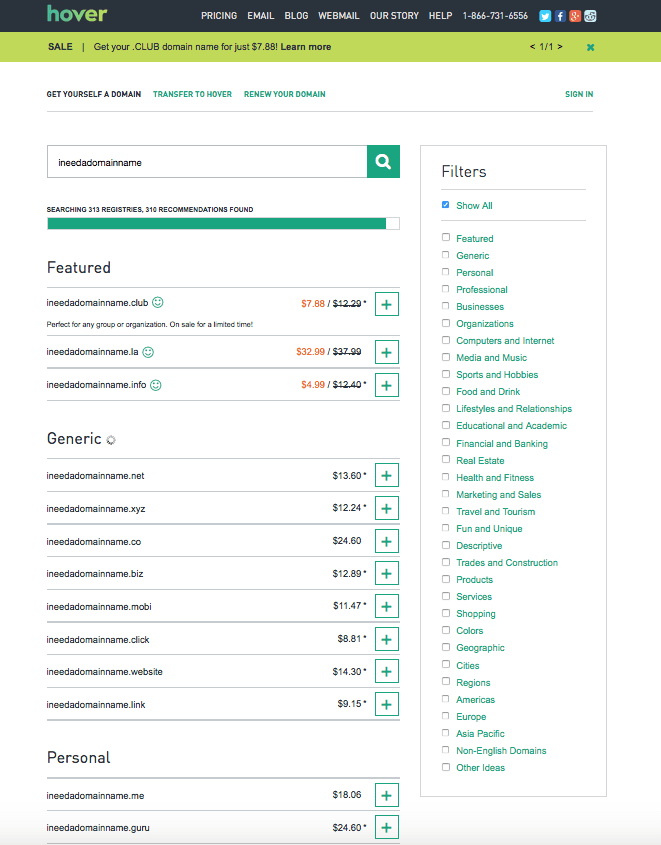The image size is (661, 845).
Task: Check the Europe filter checkbox
Action: (x=446, y=716)
